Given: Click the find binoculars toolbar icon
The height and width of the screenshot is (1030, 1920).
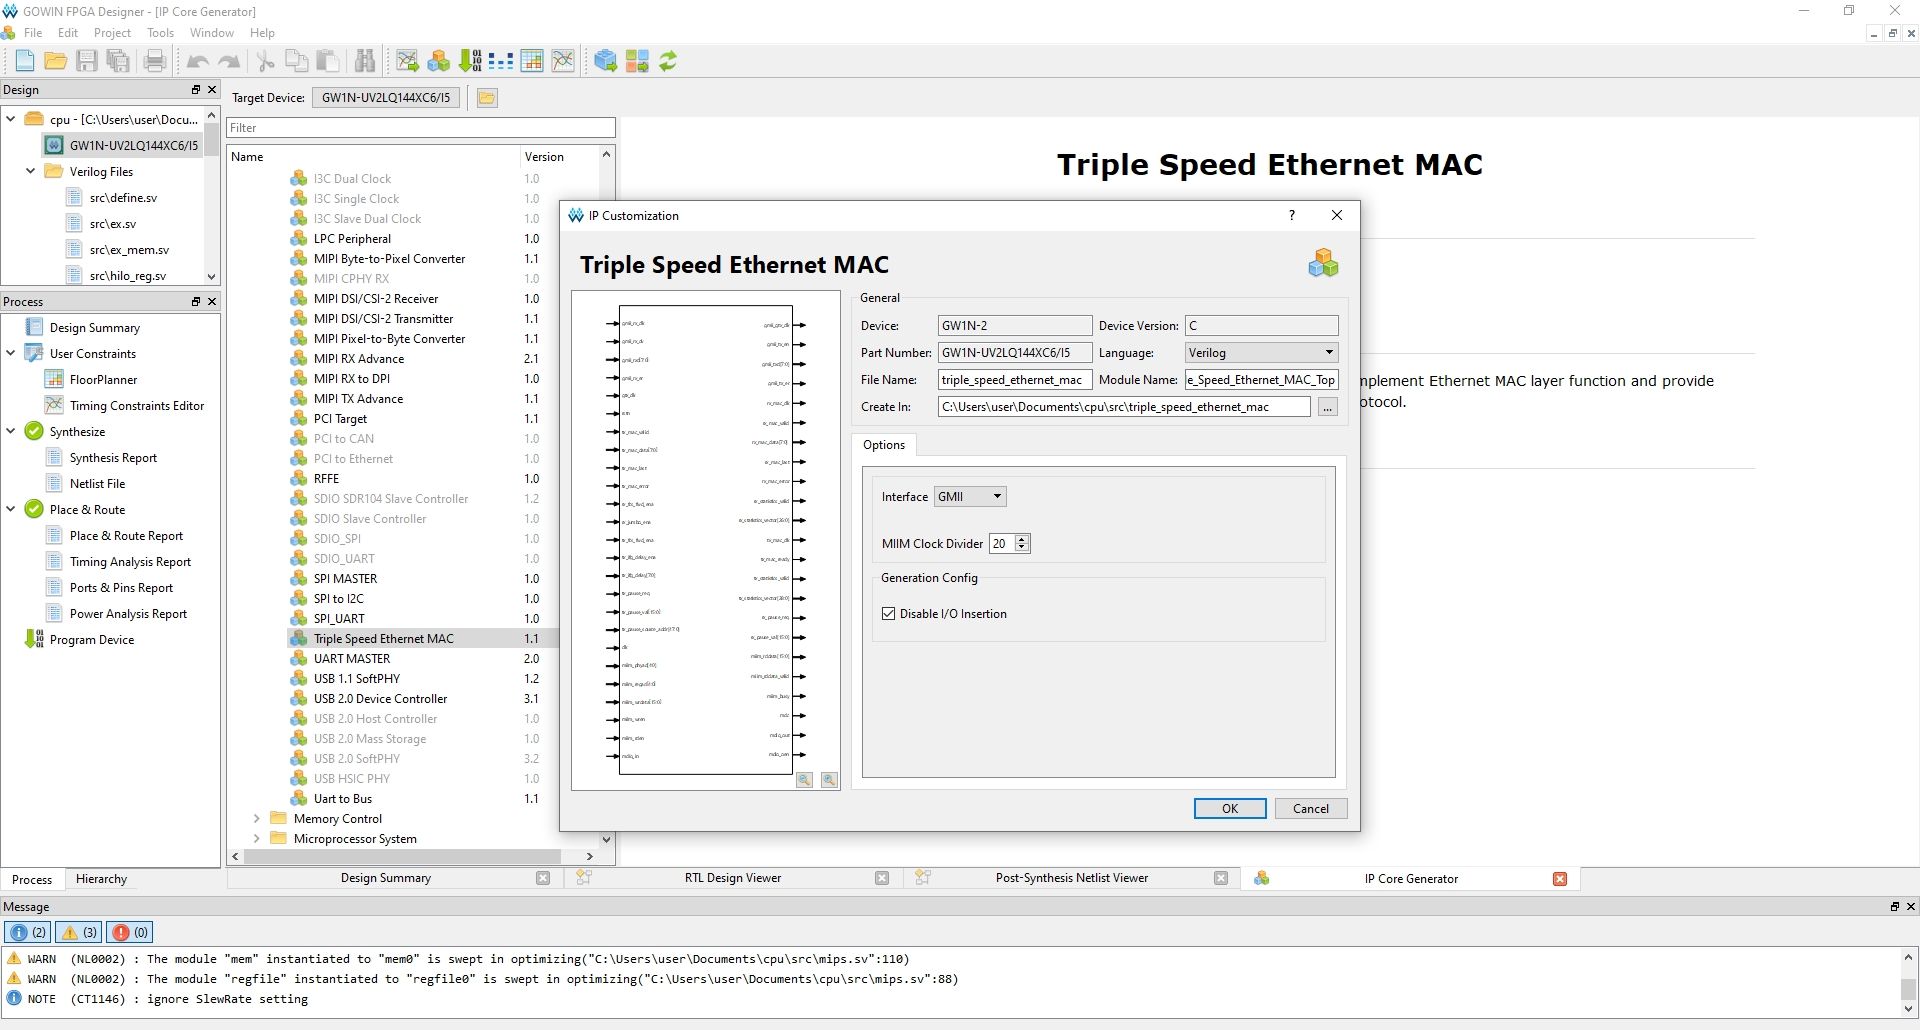Looking at the screenshot, I should 364,60.
